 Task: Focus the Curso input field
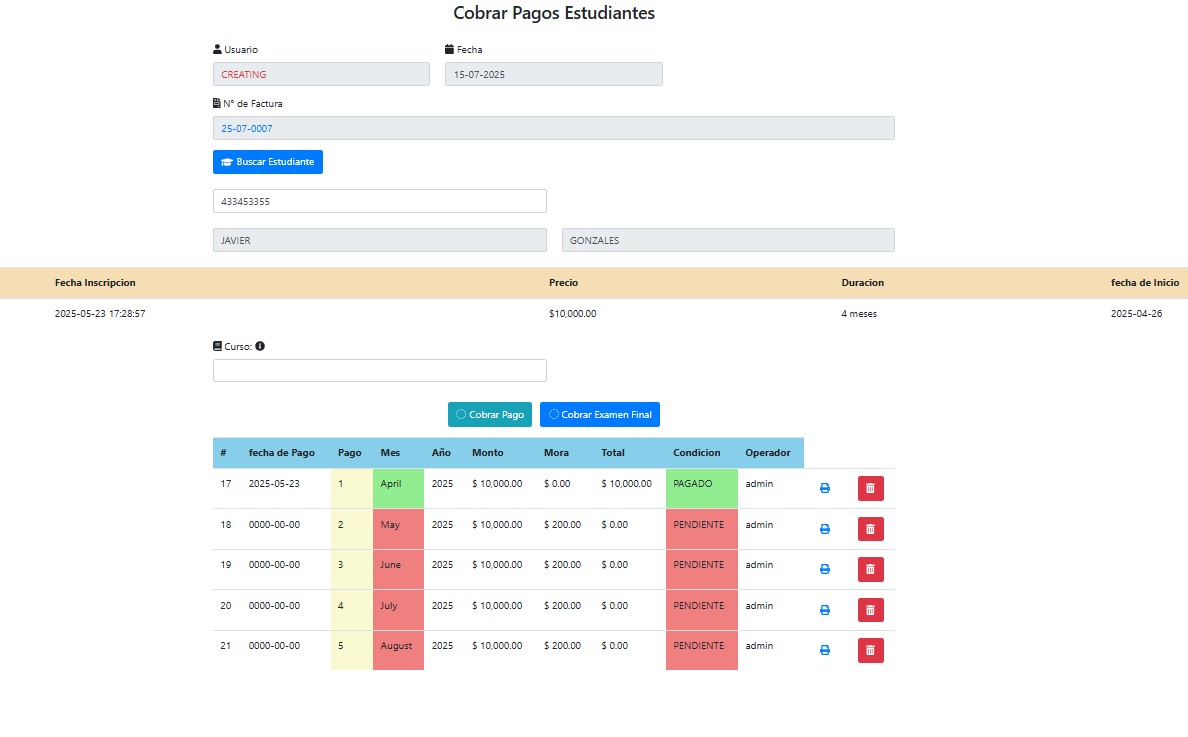pyautogui.click(x=379, y=370)
